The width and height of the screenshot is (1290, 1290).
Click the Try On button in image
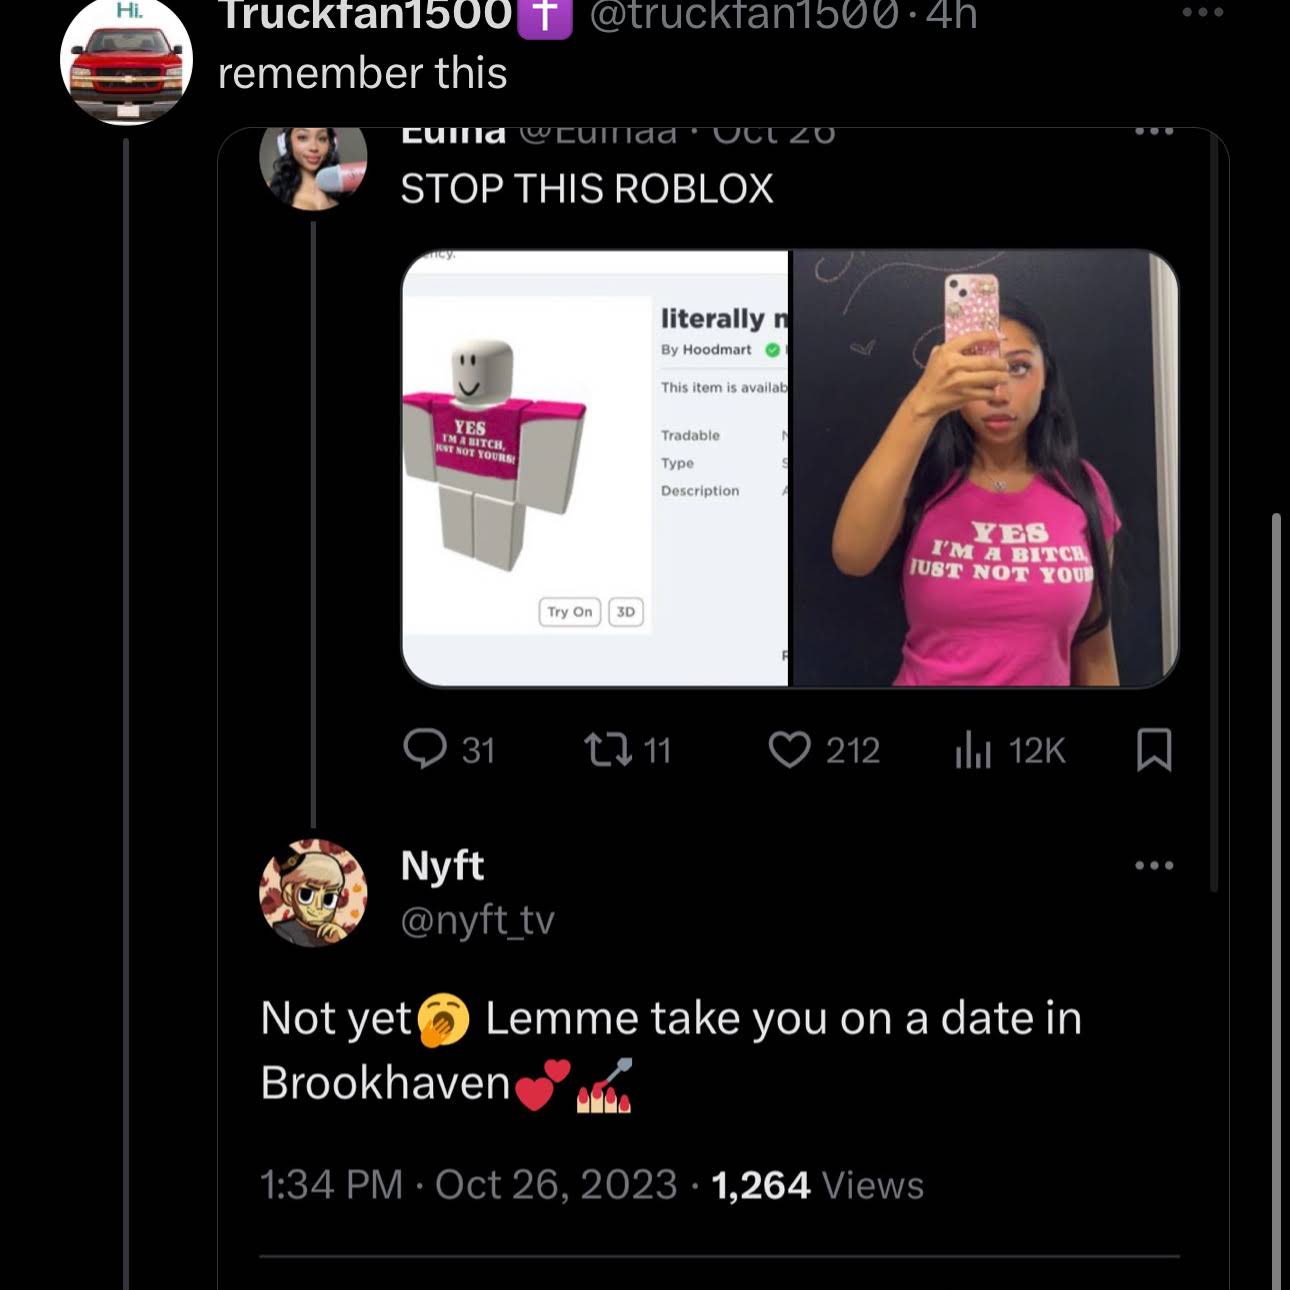coord(570,612)
